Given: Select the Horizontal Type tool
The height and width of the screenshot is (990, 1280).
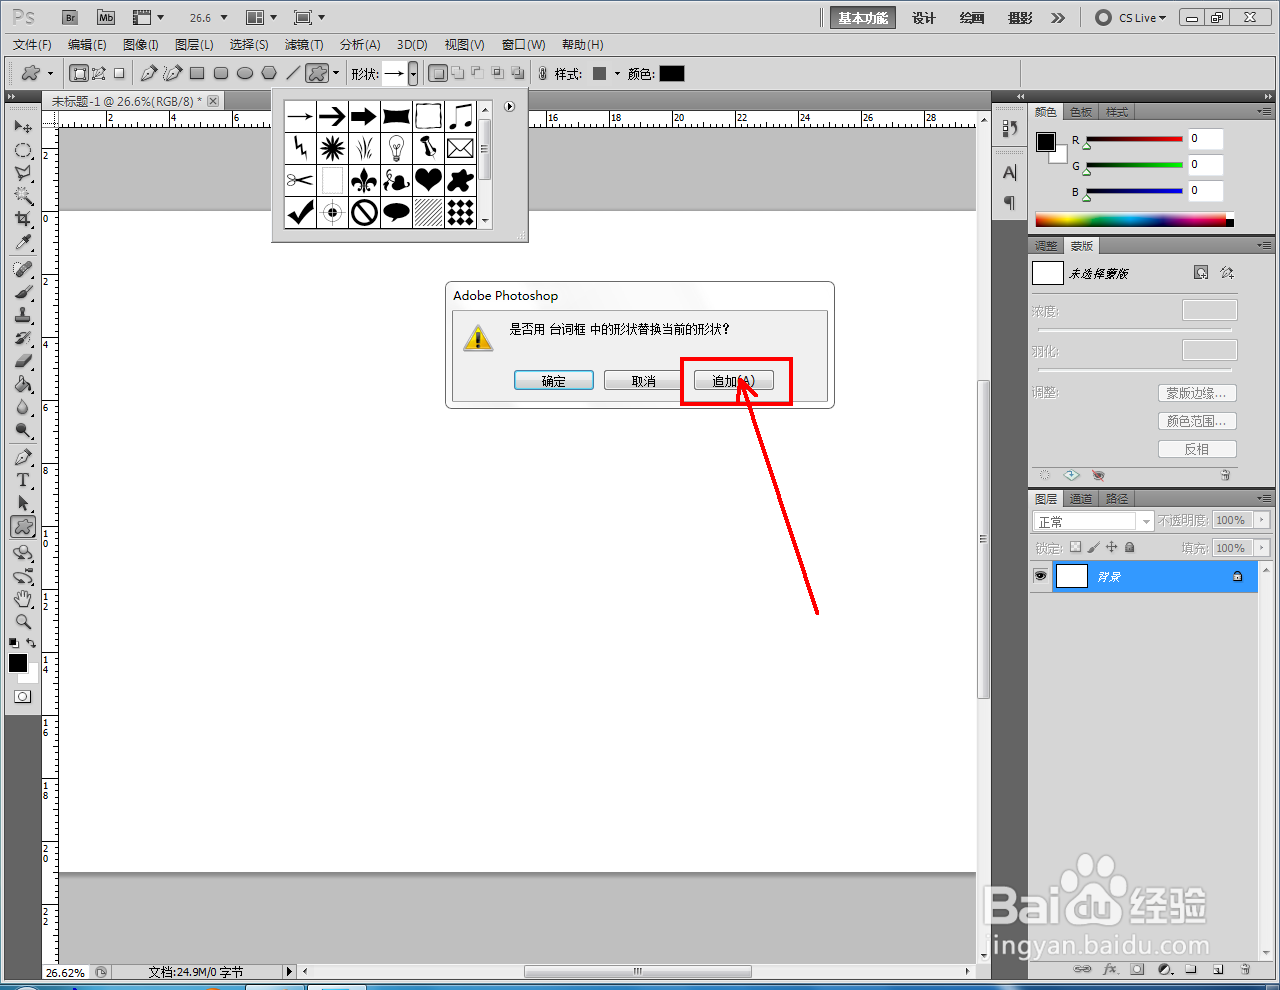Looking at the screenshot, I should point(23,480).
